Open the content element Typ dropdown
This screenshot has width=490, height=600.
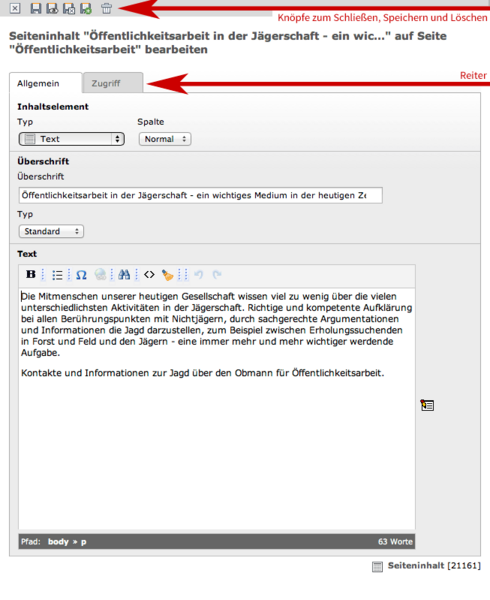coord(72,139)
